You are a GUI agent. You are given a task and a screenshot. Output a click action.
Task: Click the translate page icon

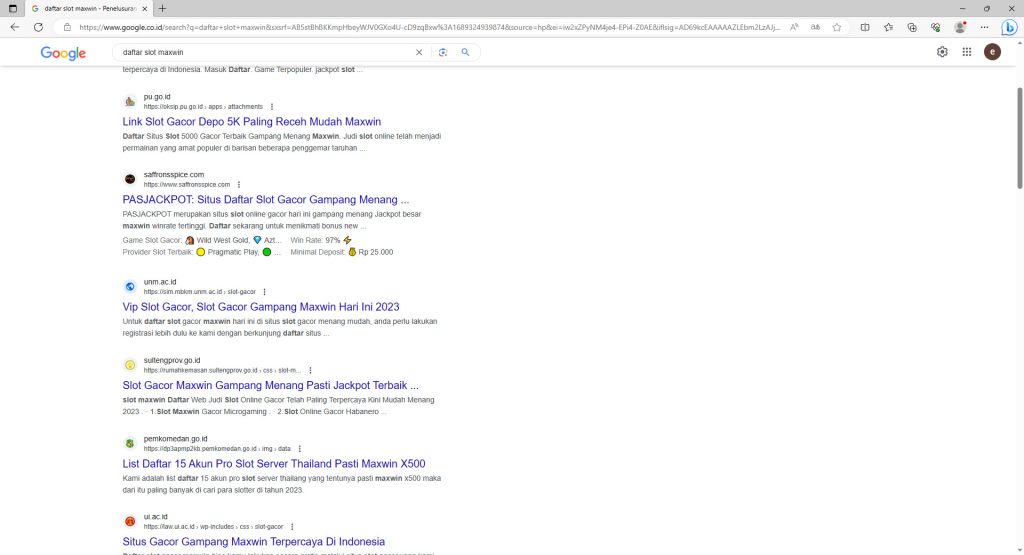click(x=816, y=27)
